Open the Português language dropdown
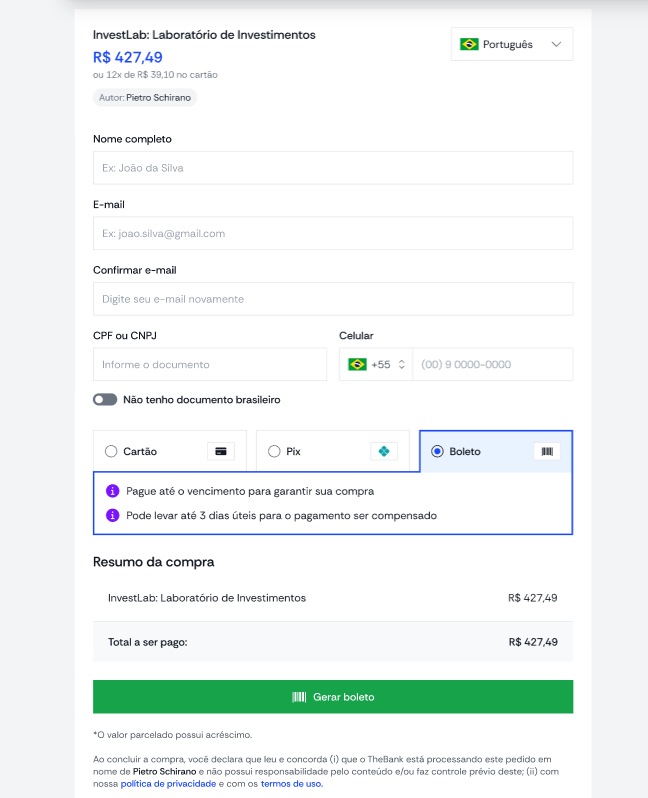 [x=512, y=44]
